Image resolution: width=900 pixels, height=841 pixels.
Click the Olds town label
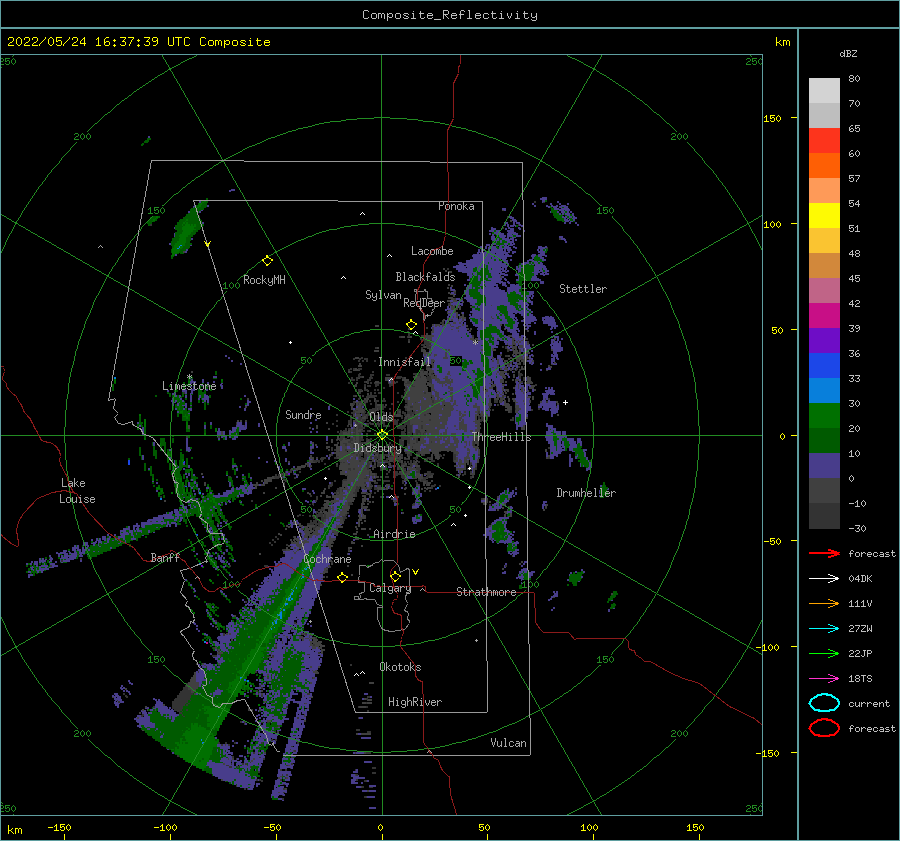click(381, 417)
